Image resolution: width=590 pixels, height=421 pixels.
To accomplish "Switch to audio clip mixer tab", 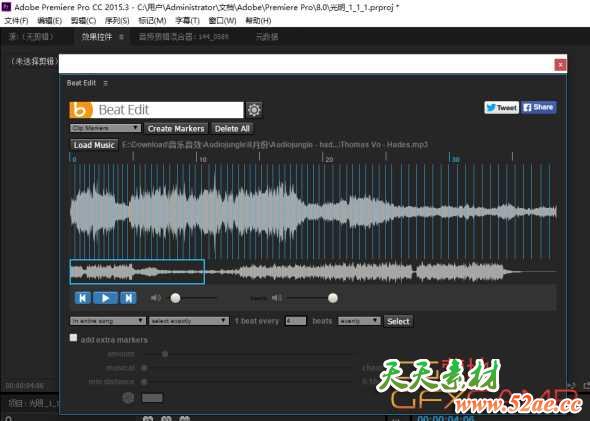I will tap(184, 37).
